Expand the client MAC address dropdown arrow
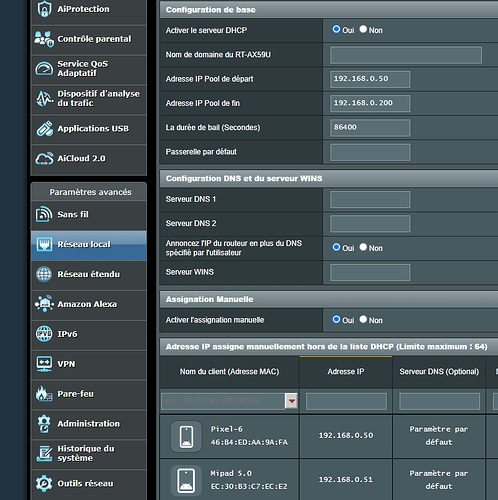This screenshot has width=498, height=500. [x=292, y=401]
